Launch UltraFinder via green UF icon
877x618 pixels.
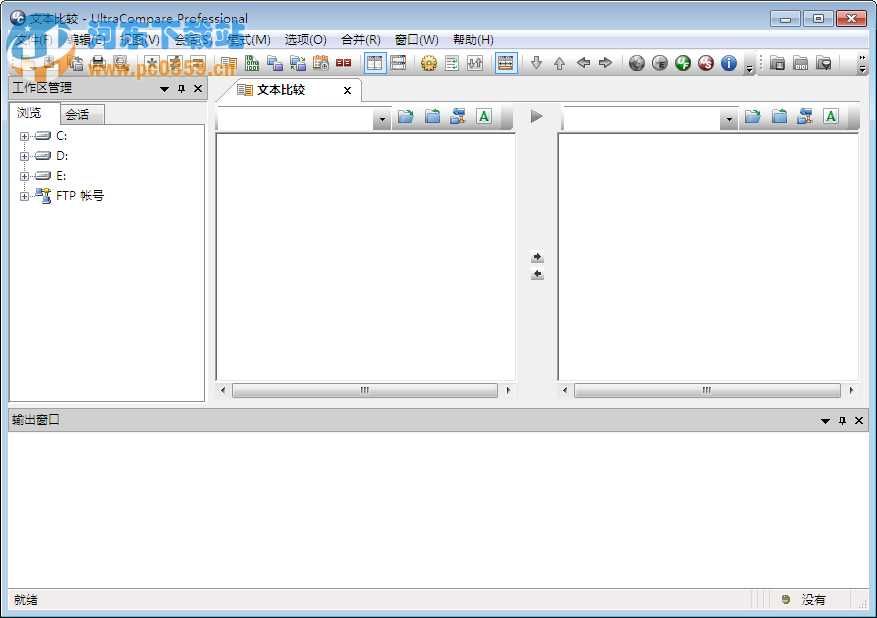click(x=683, y=63)
